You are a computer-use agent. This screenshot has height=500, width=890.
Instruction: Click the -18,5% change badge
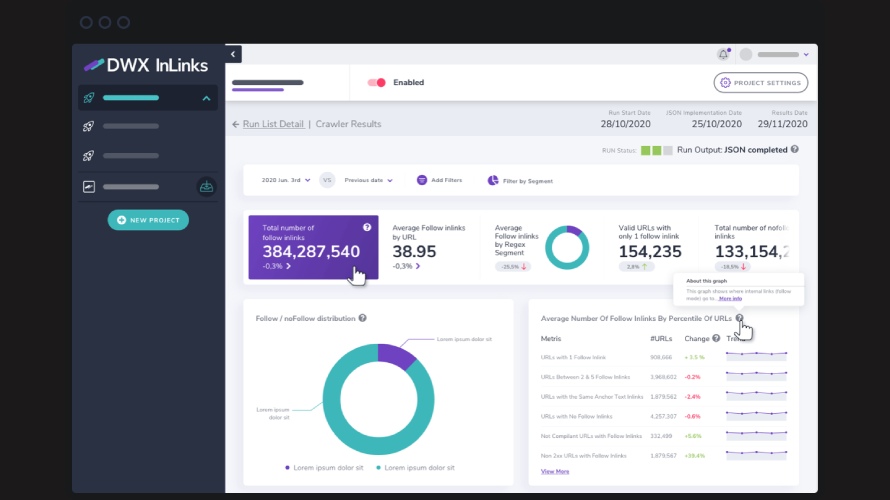coord(733,266)
